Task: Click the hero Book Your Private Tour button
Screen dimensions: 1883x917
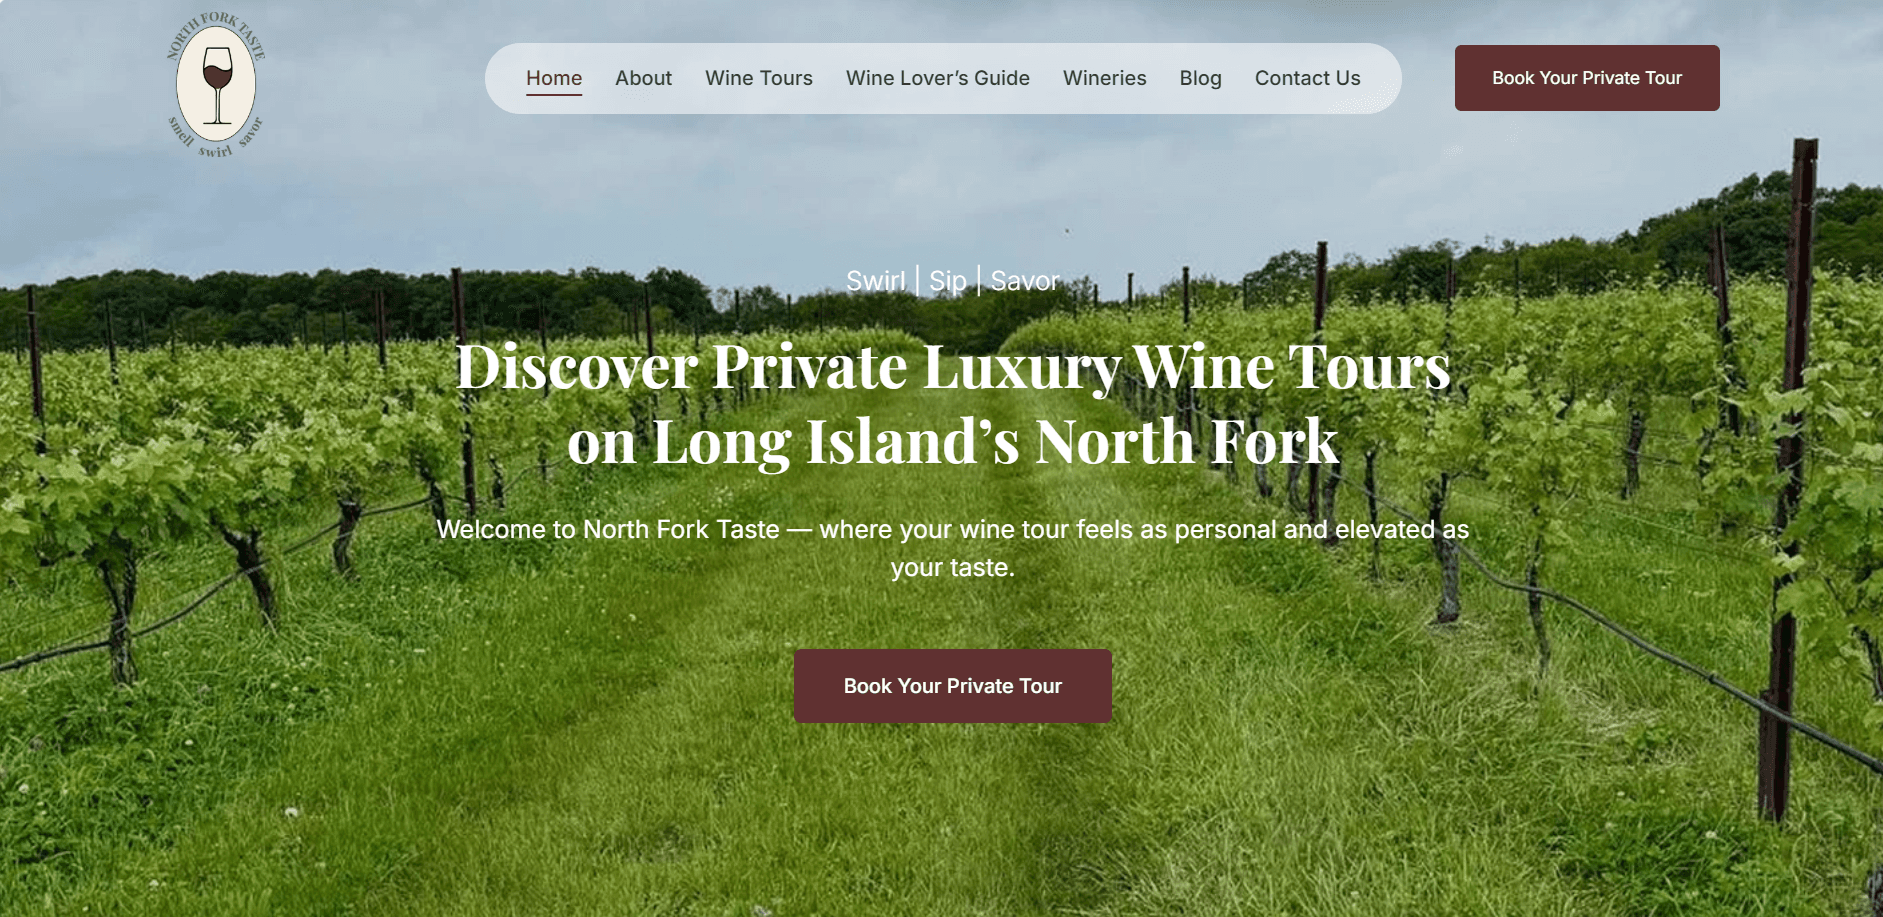Action: click(x=953, y=686)
